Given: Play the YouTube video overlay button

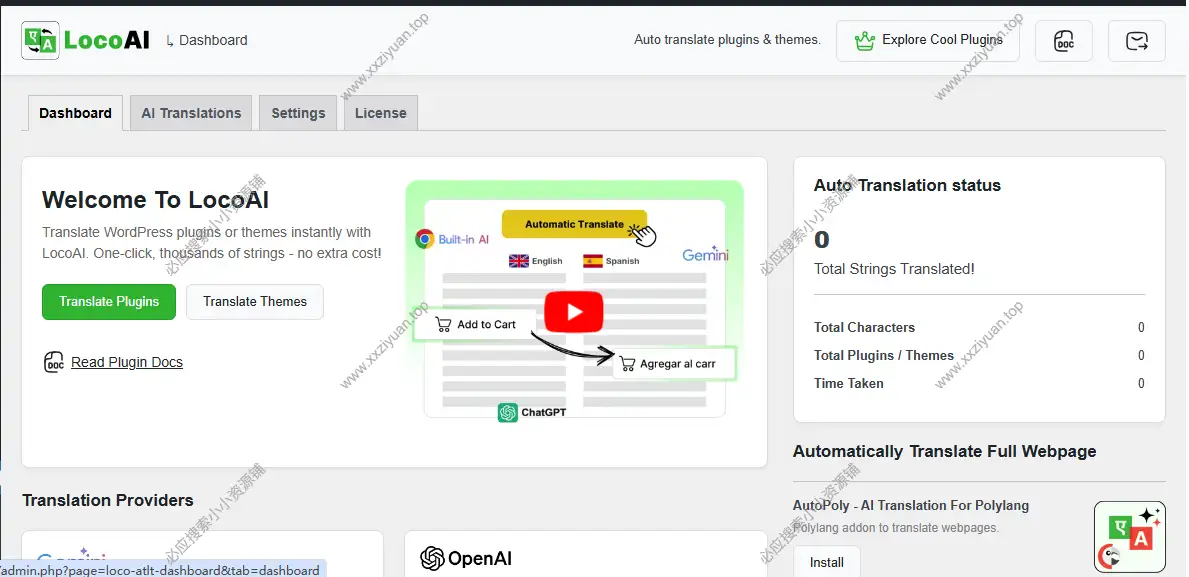Looking at the screenshot, I should (574, 312).
